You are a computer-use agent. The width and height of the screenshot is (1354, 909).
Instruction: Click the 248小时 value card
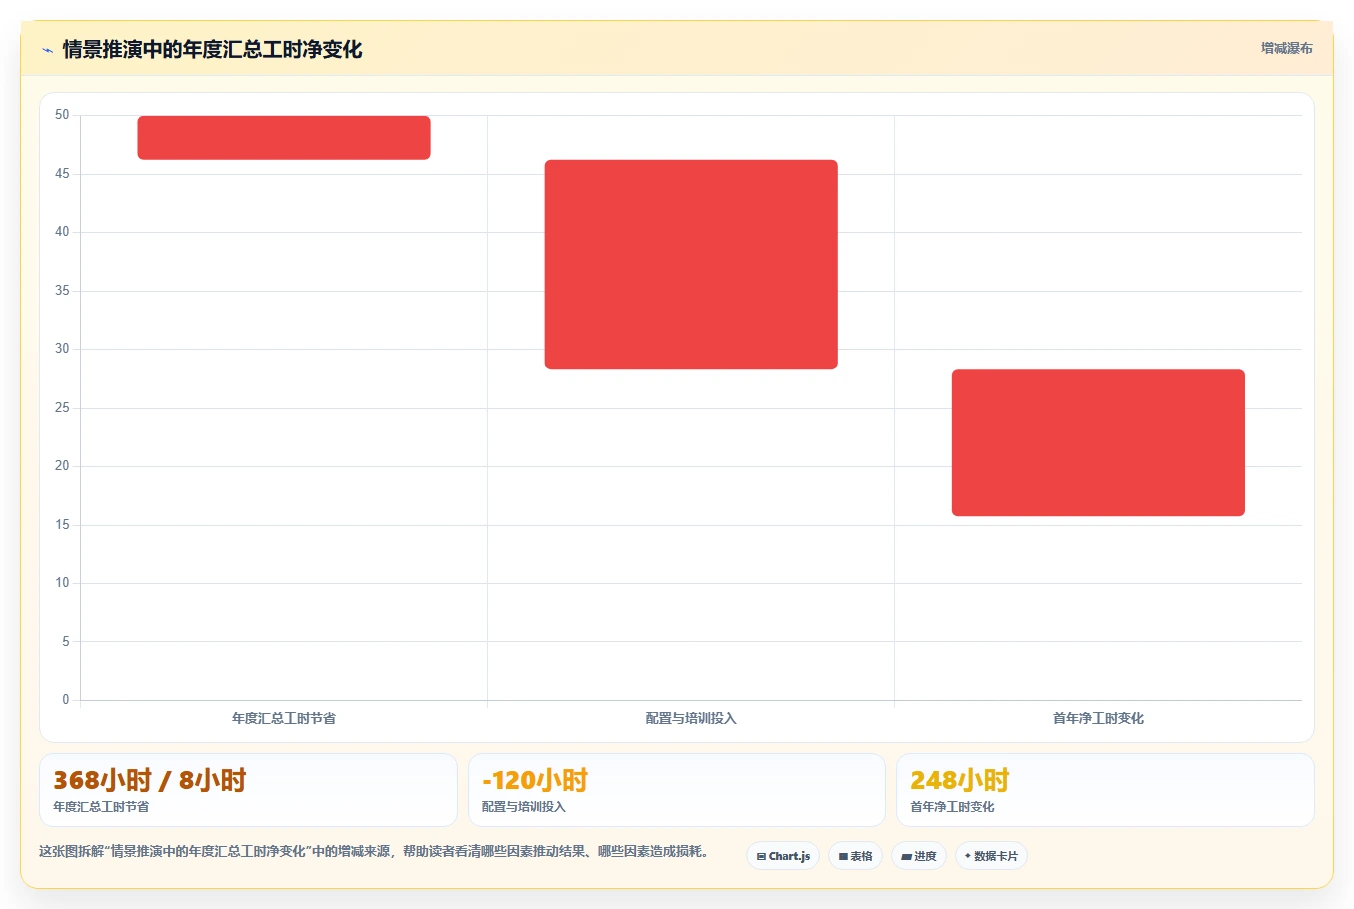[1105, 790]
